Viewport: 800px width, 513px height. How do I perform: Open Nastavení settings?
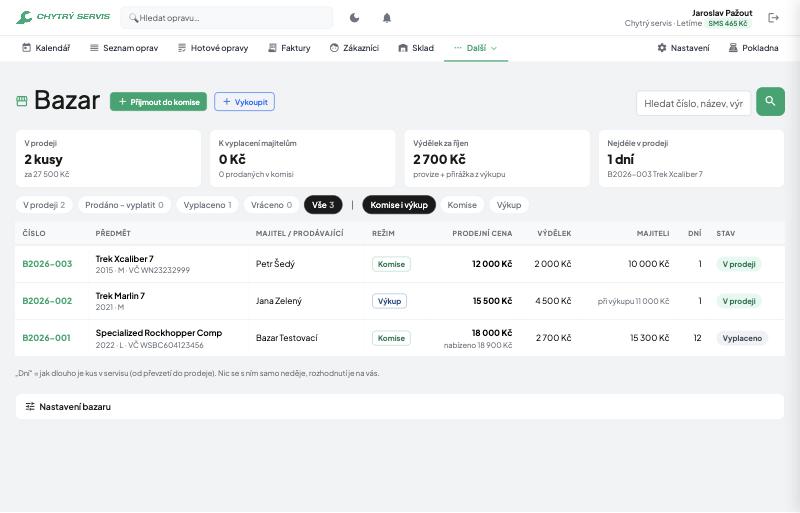[683, 48]
